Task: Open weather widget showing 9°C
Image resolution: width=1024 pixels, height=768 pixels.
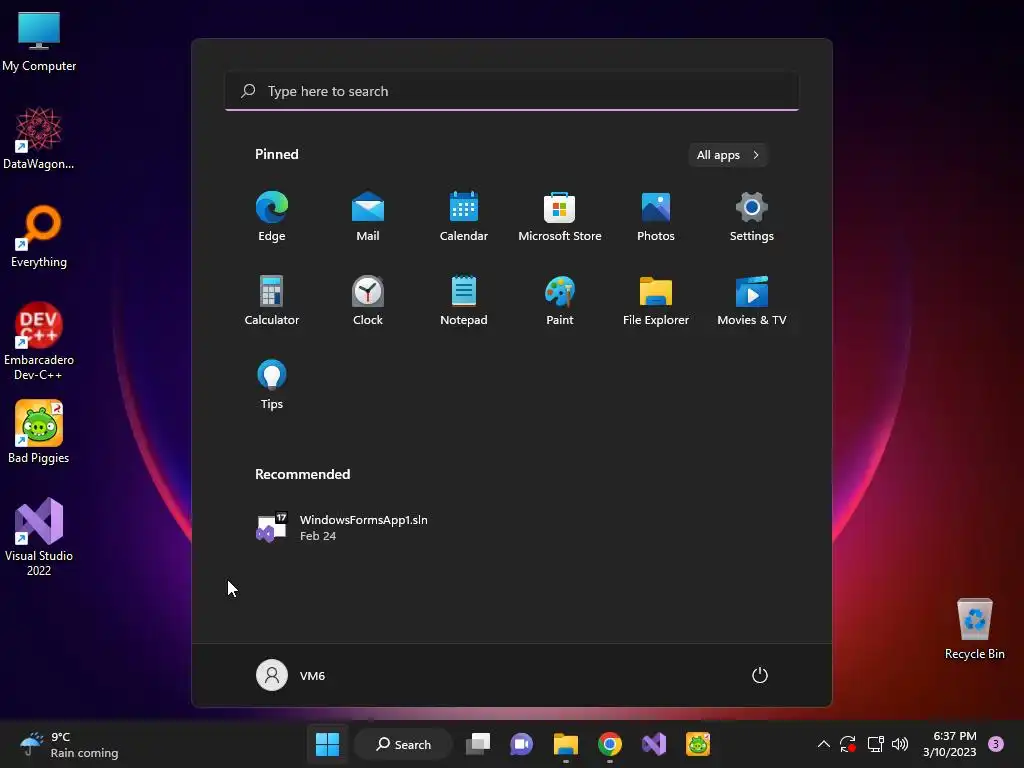Action: click(x=69, y=744)
